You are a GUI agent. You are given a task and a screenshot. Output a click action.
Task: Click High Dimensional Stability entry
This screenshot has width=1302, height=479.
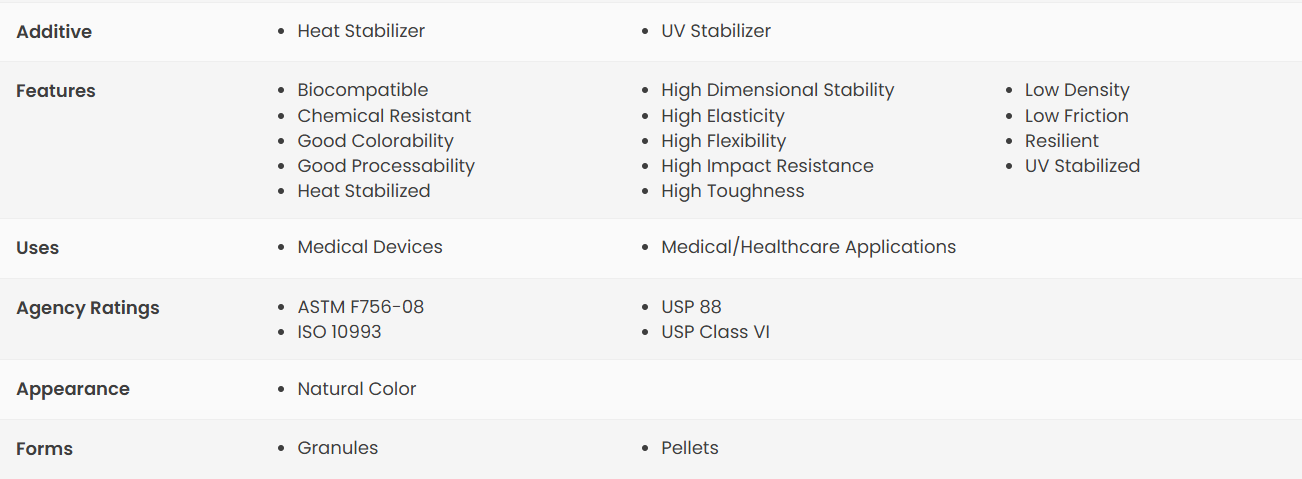pos(778,90)
